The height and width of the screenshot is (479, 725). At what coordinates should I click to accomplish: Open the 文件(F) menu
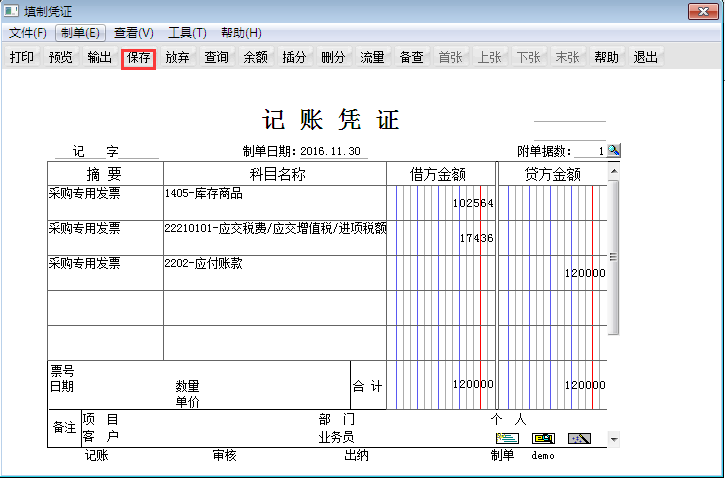[28, 33]
